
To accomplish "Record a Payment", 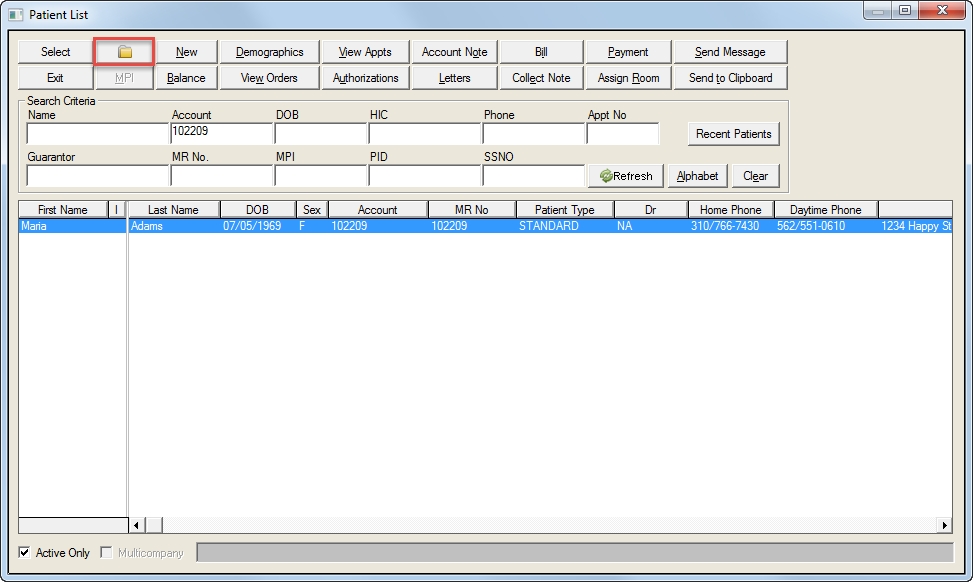I will coord(627,51).
